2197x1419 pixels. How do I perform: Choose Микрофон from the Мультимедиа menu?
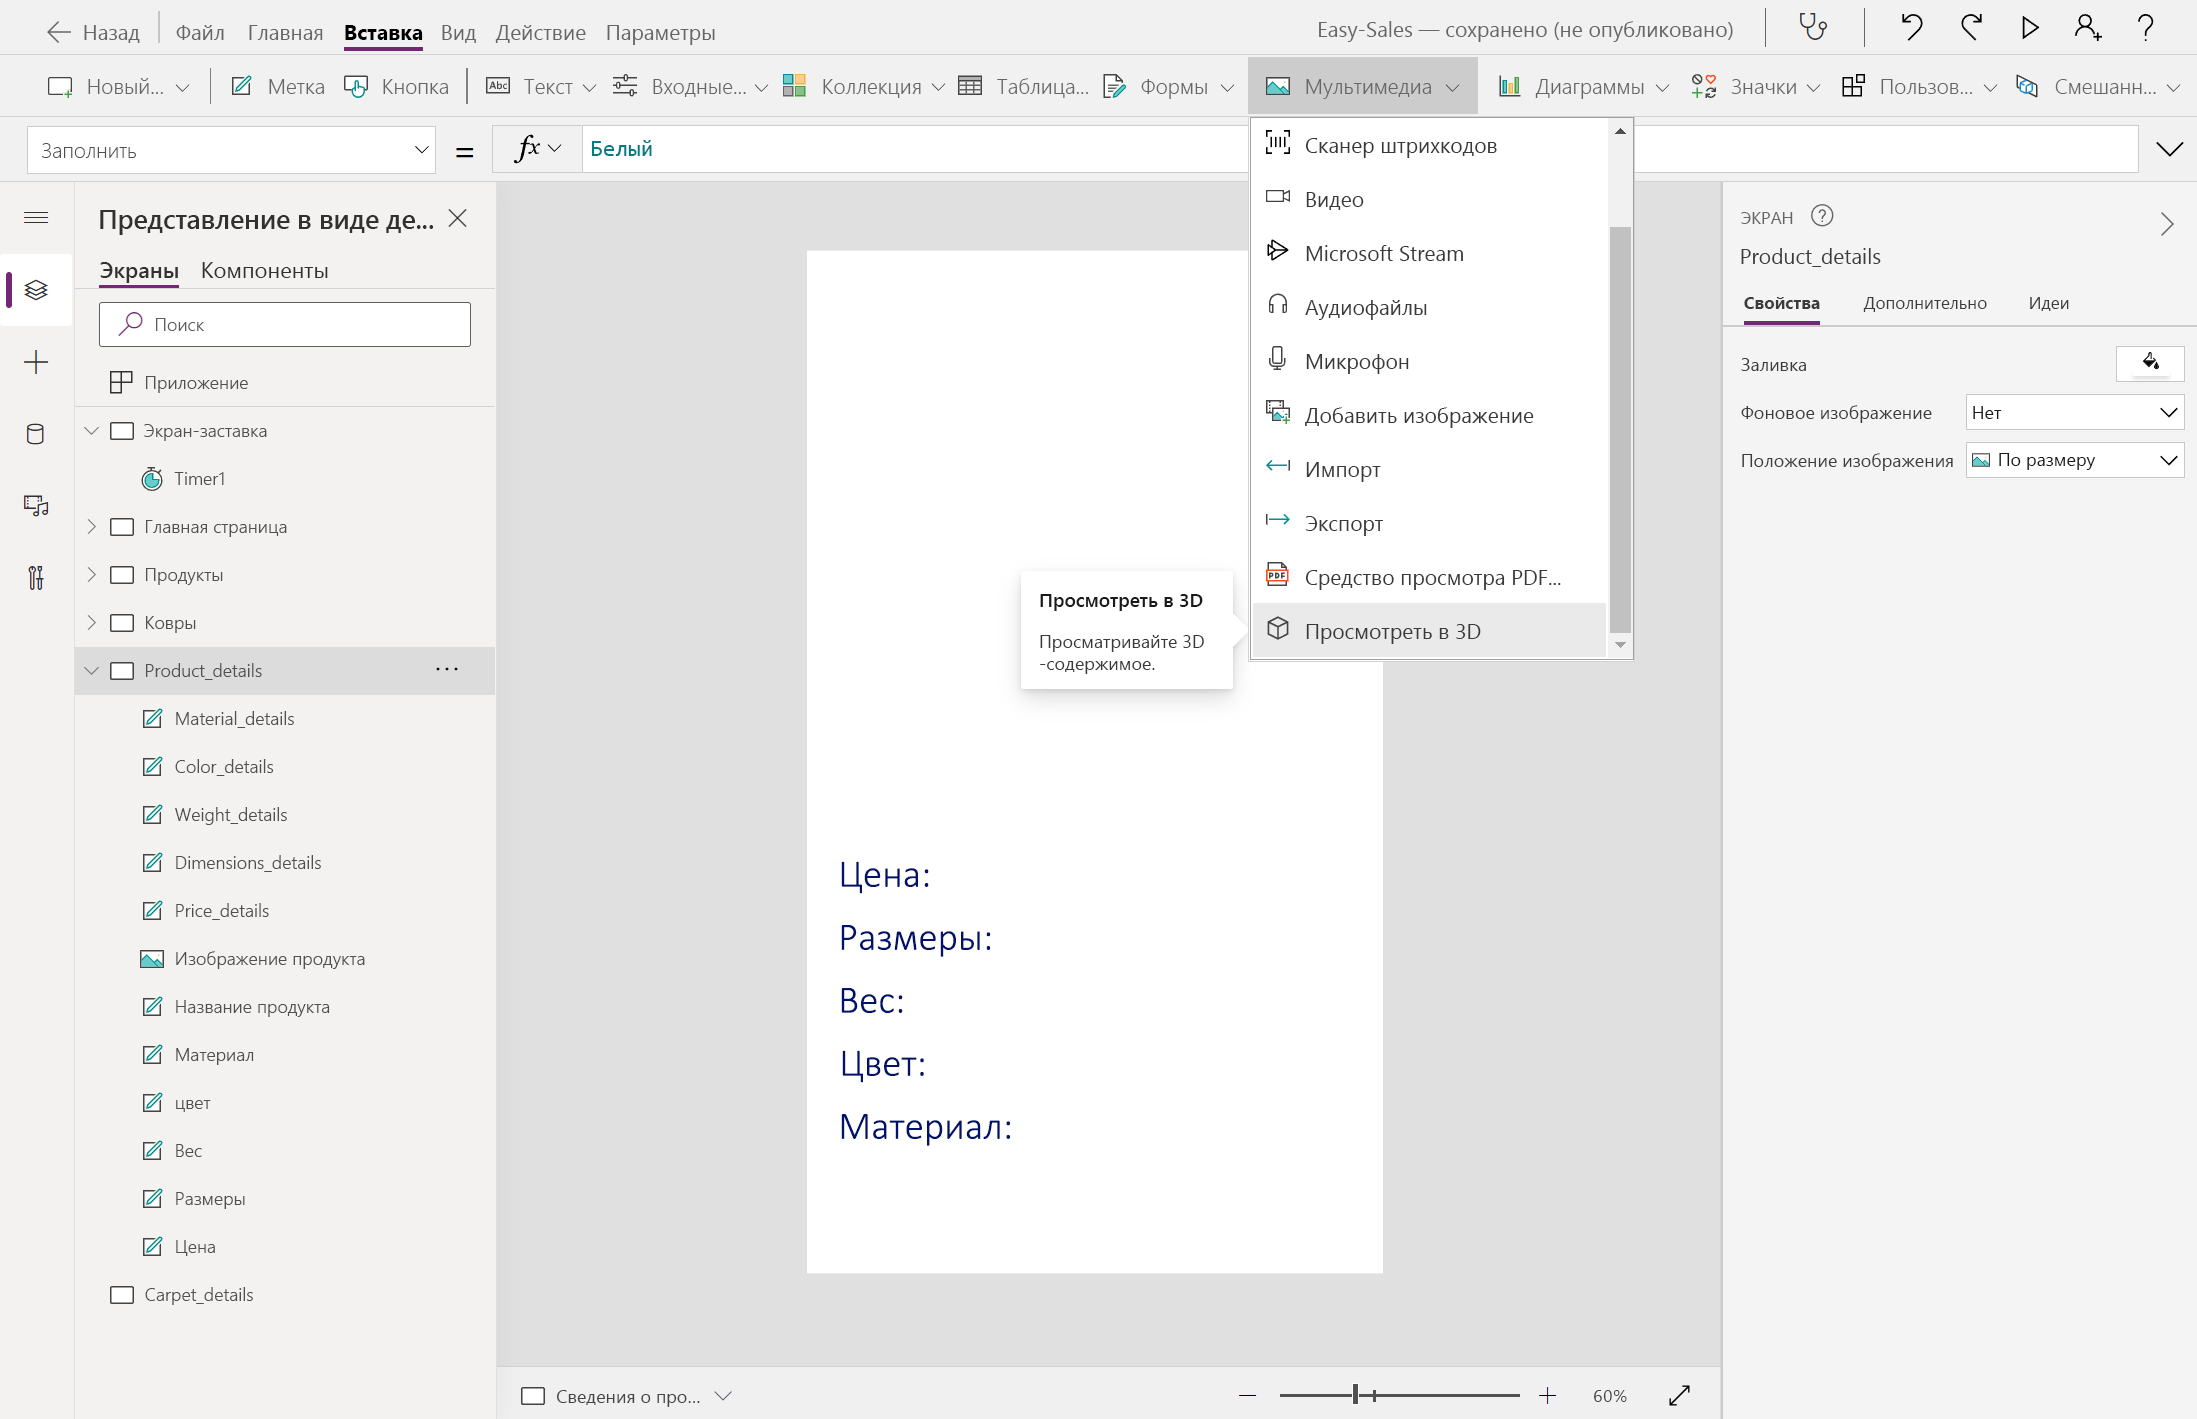[x=1356, y=361]
